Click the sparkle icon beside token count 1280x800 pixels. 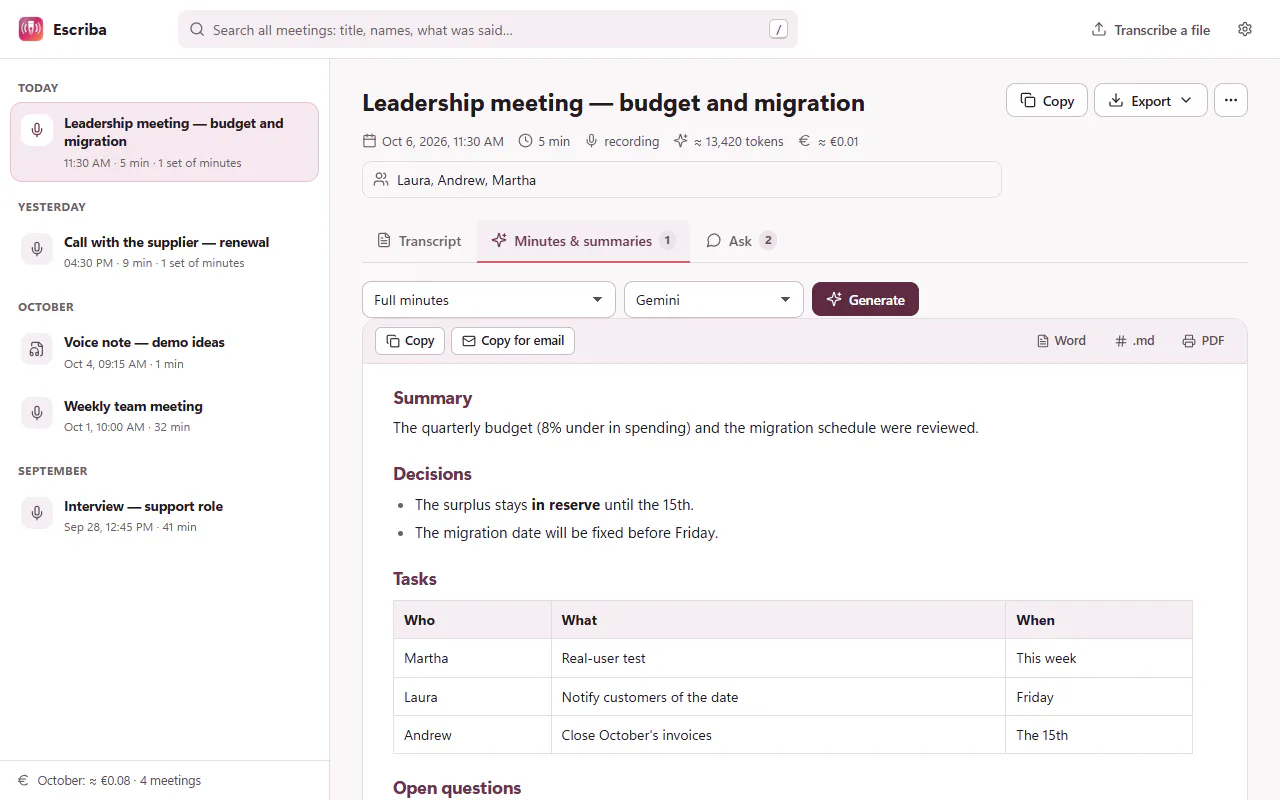[681, 141]
